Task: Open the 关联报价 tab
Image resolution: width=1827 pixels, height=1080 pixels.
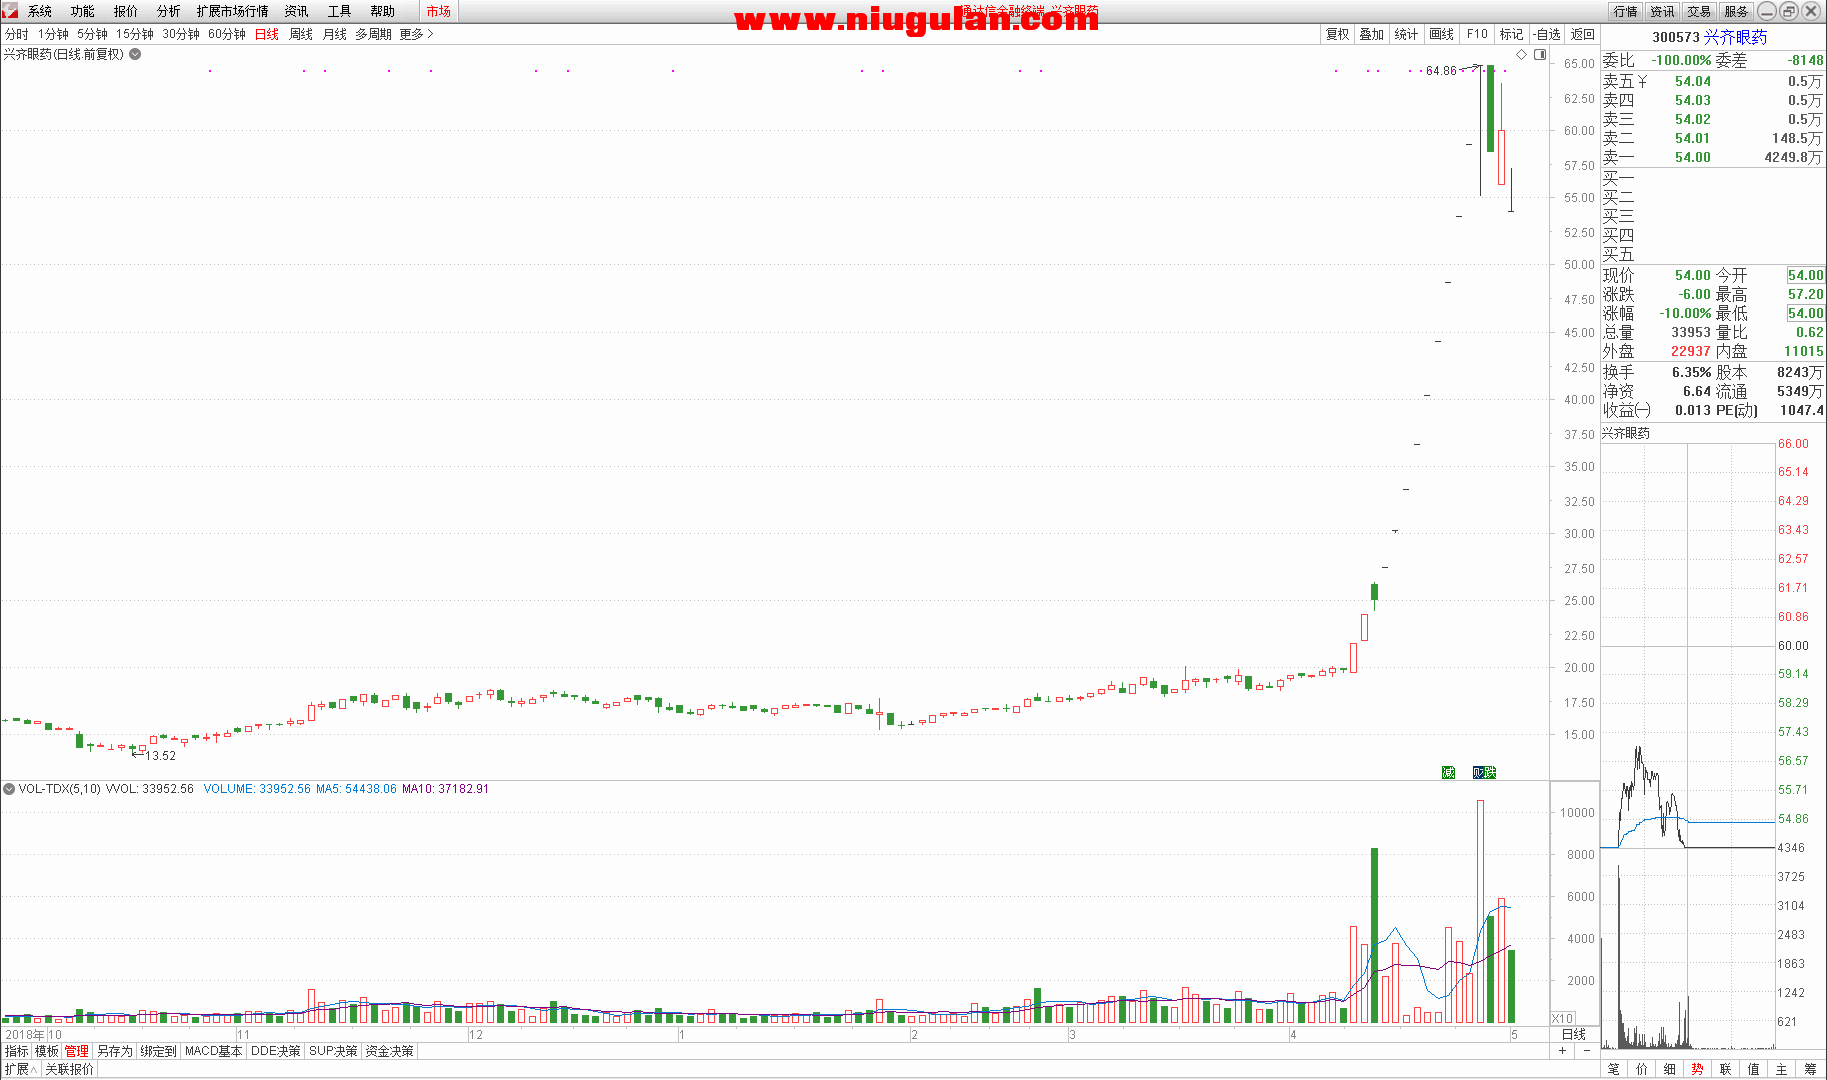Action: [69, 1069]
